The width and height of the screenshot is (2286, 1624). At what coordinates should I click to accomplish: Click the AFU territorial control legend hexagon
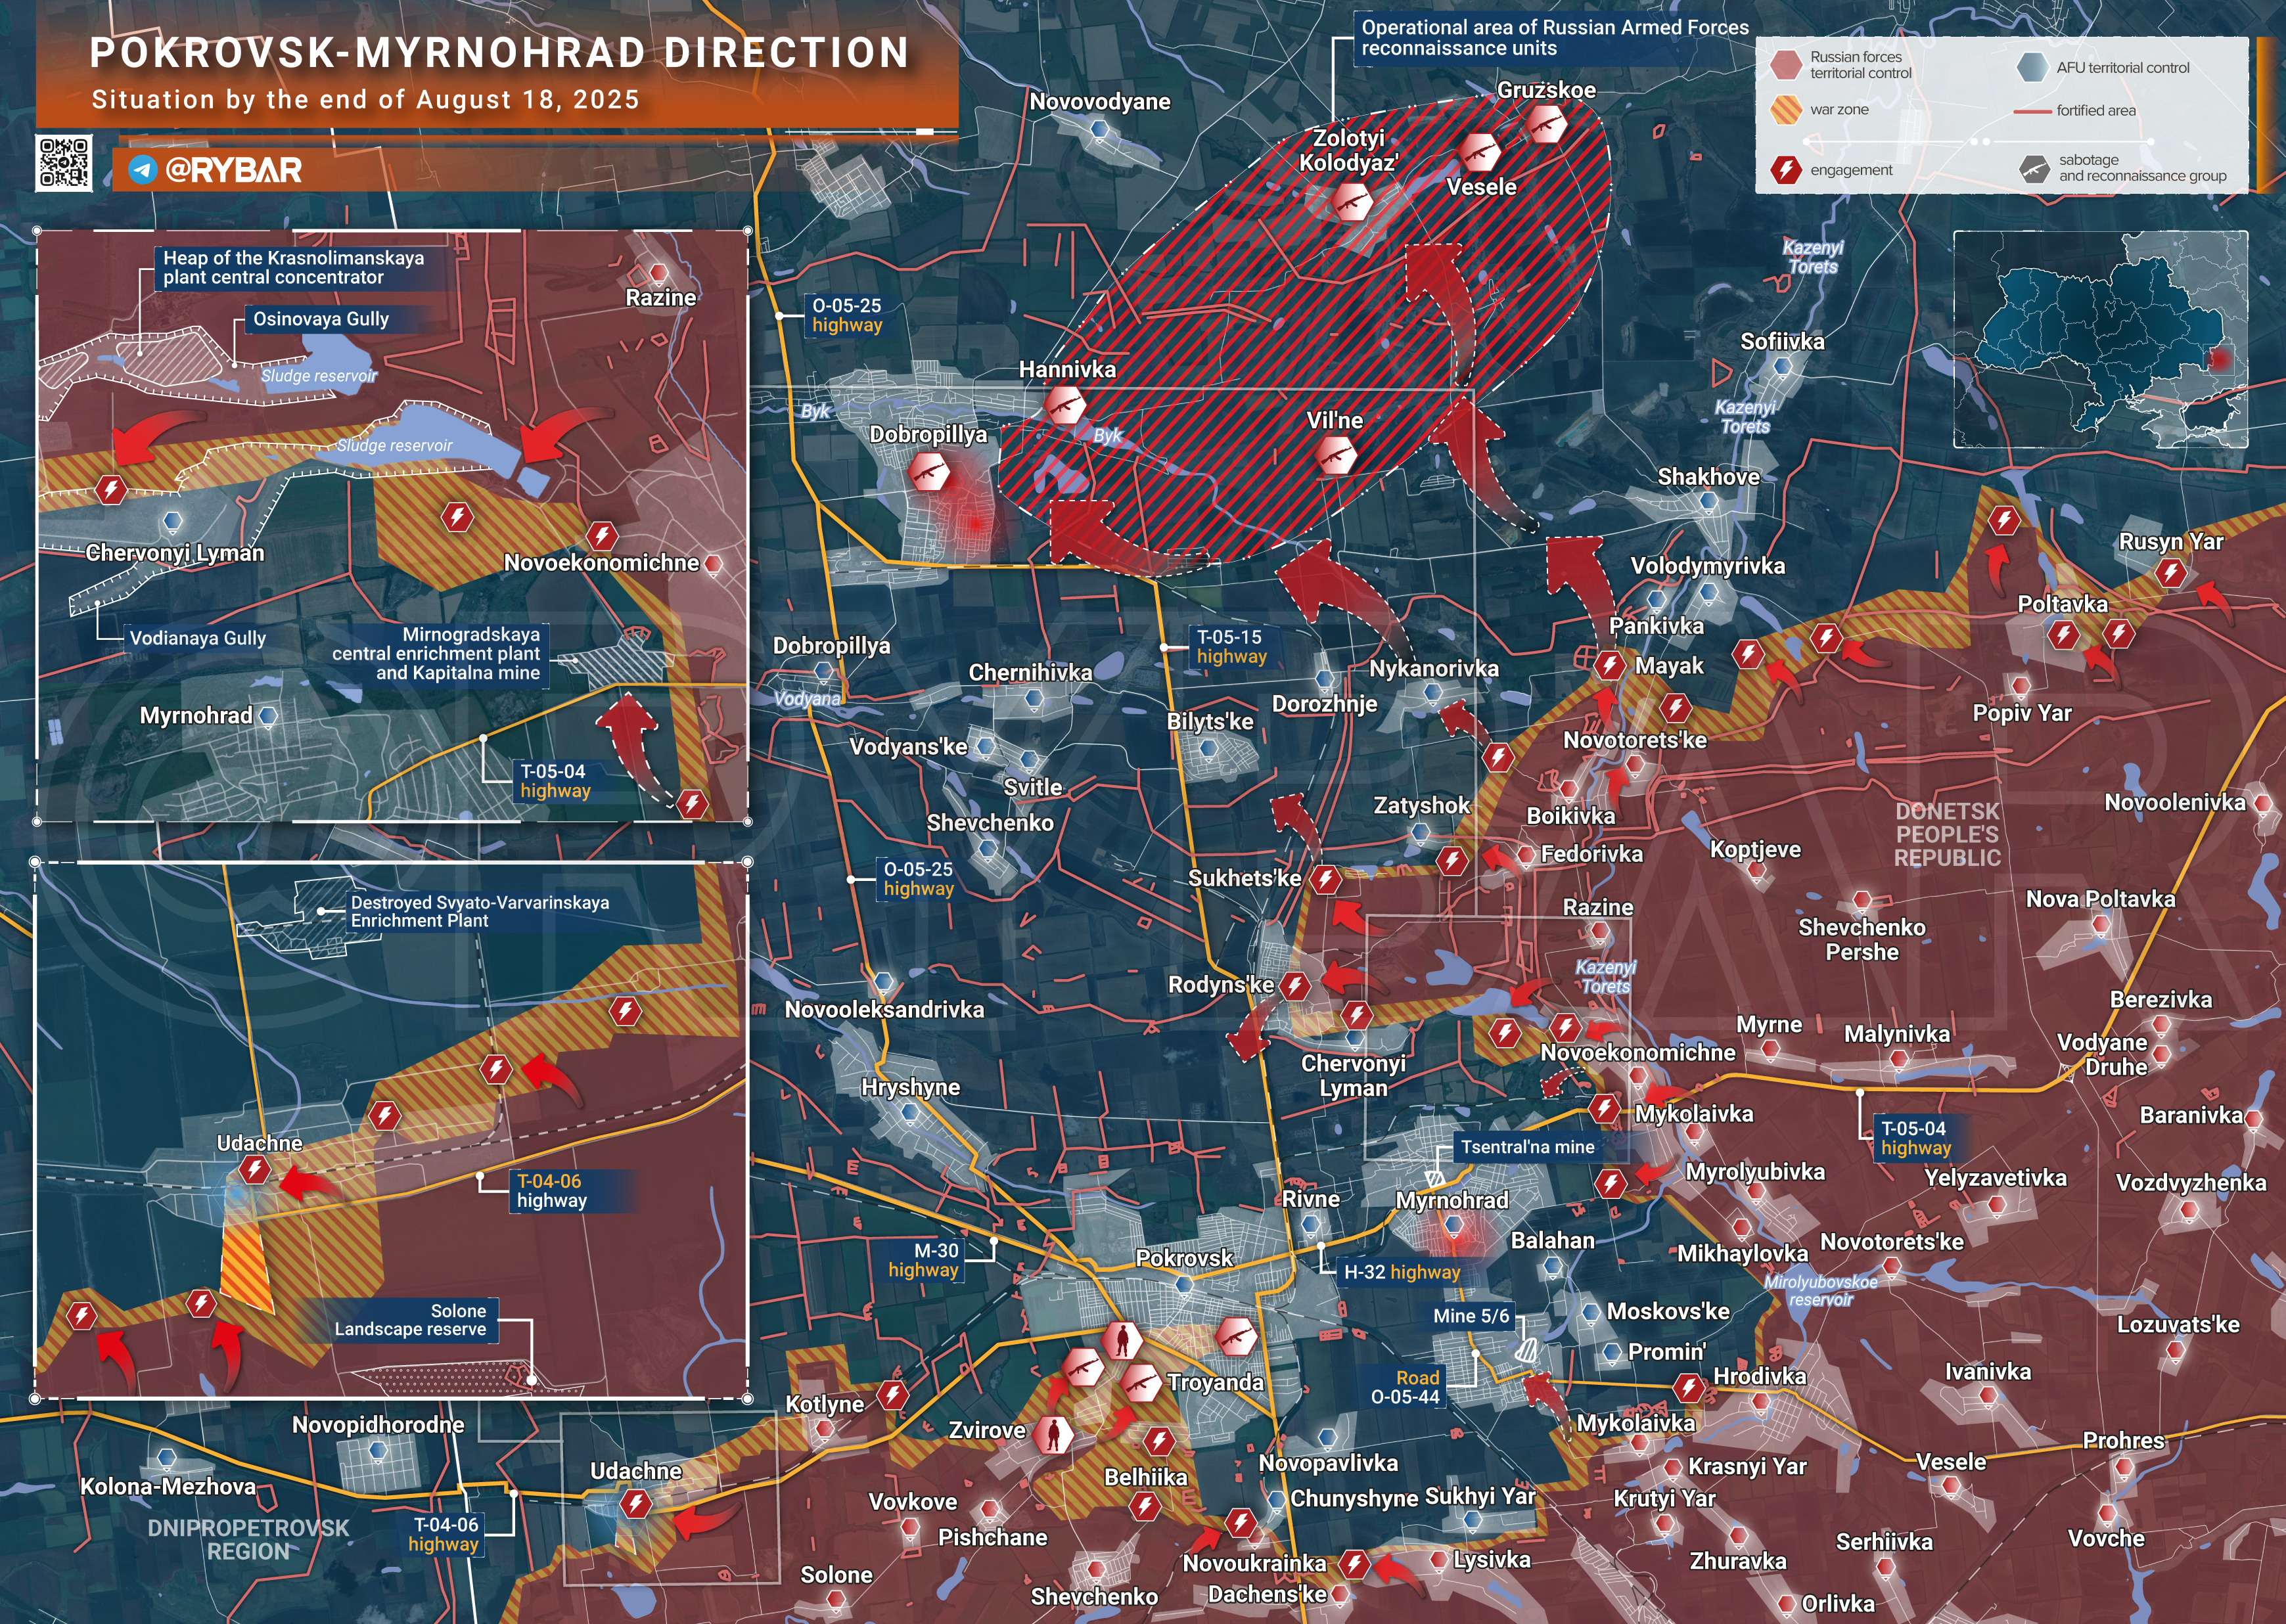click(2032, 67)
